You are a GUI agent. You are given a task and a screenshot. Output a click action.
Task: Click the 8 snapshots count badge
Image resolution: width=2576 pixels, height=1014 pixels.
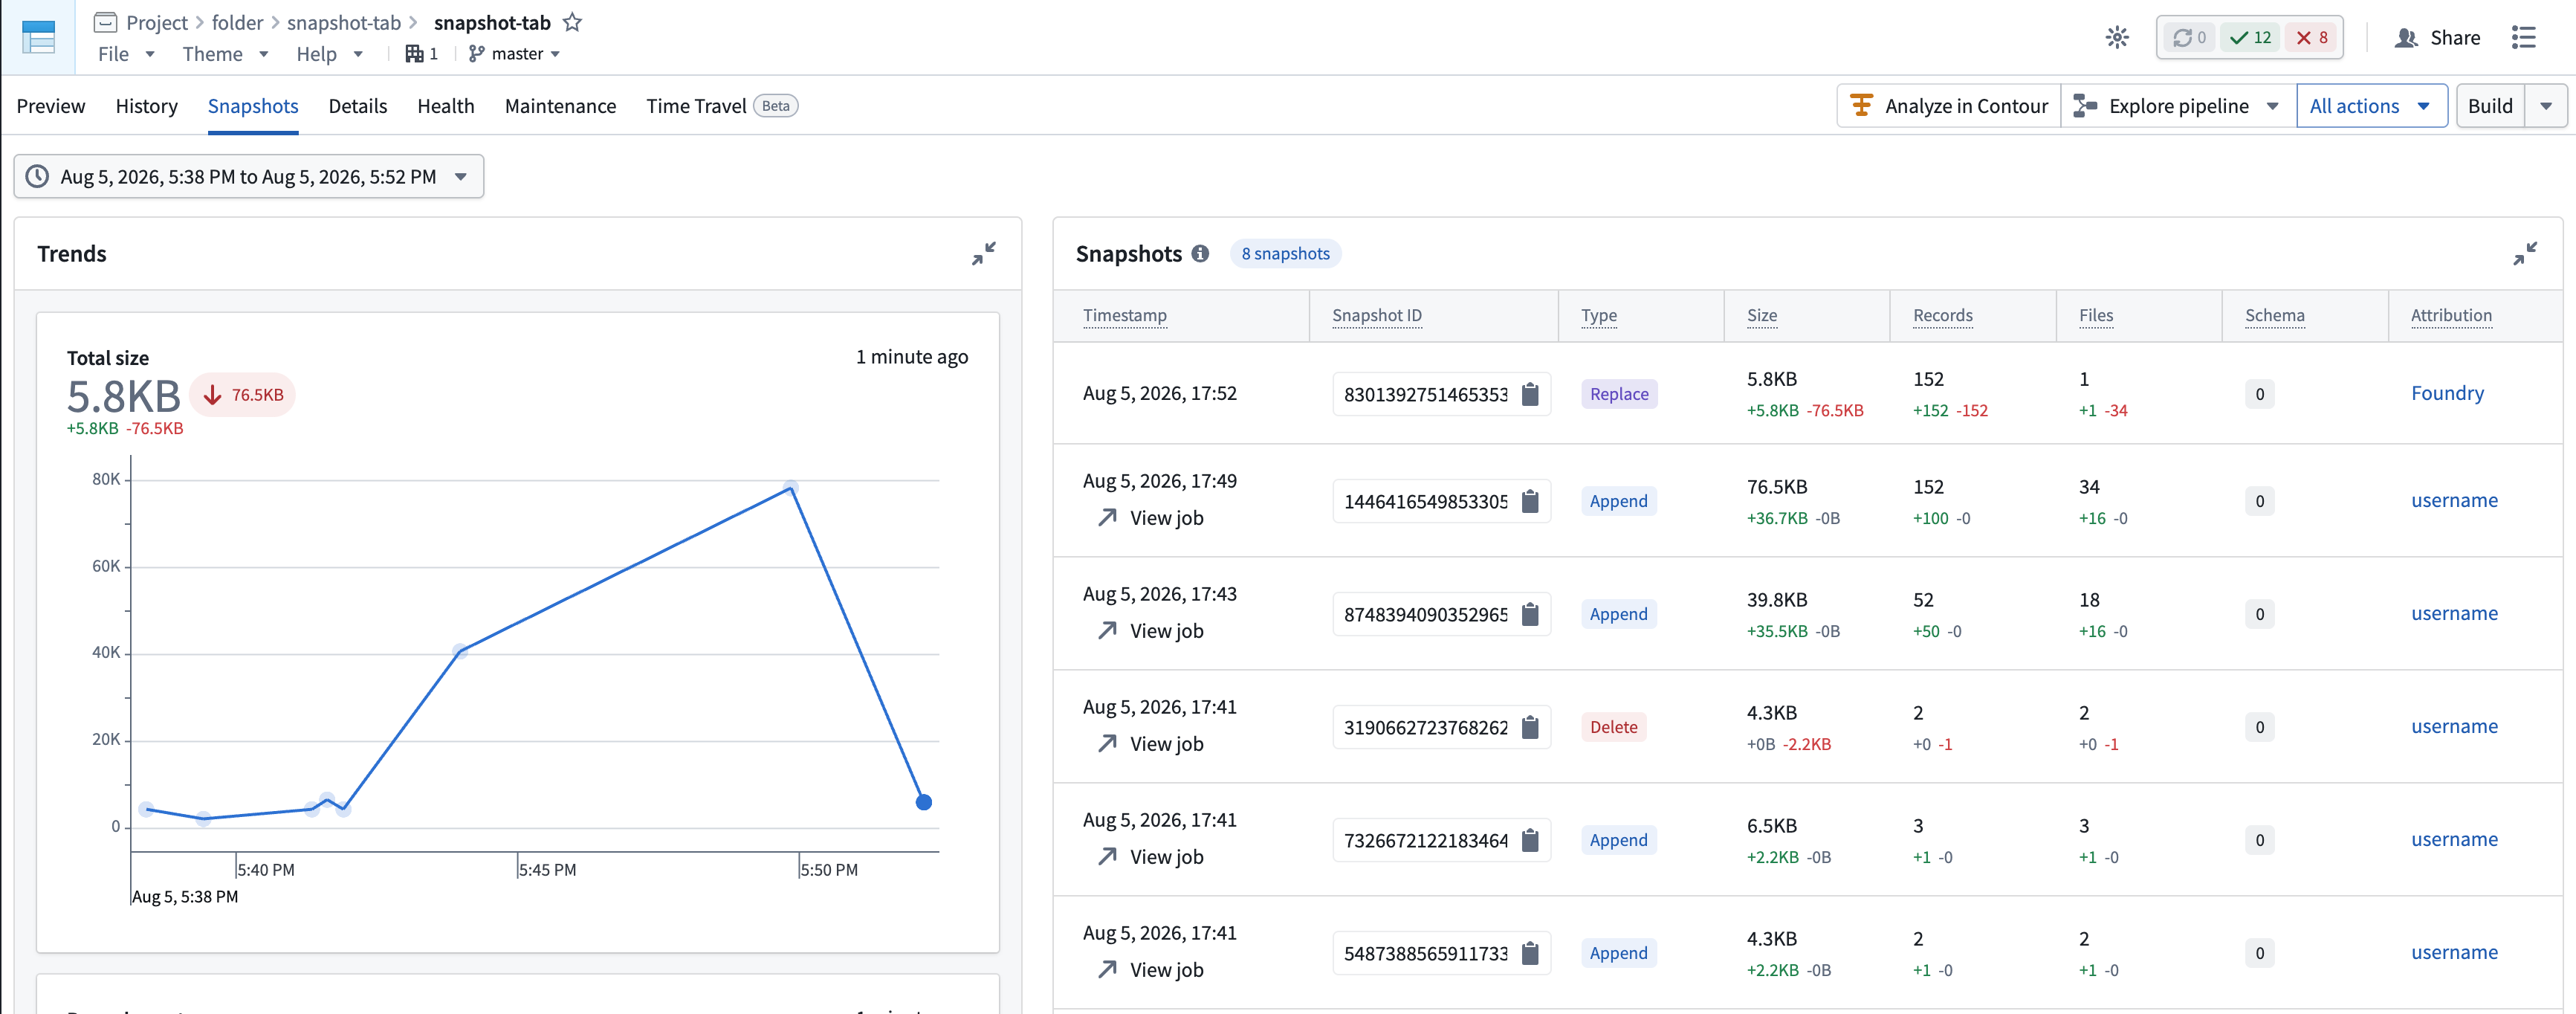[x=1285, y=254]
